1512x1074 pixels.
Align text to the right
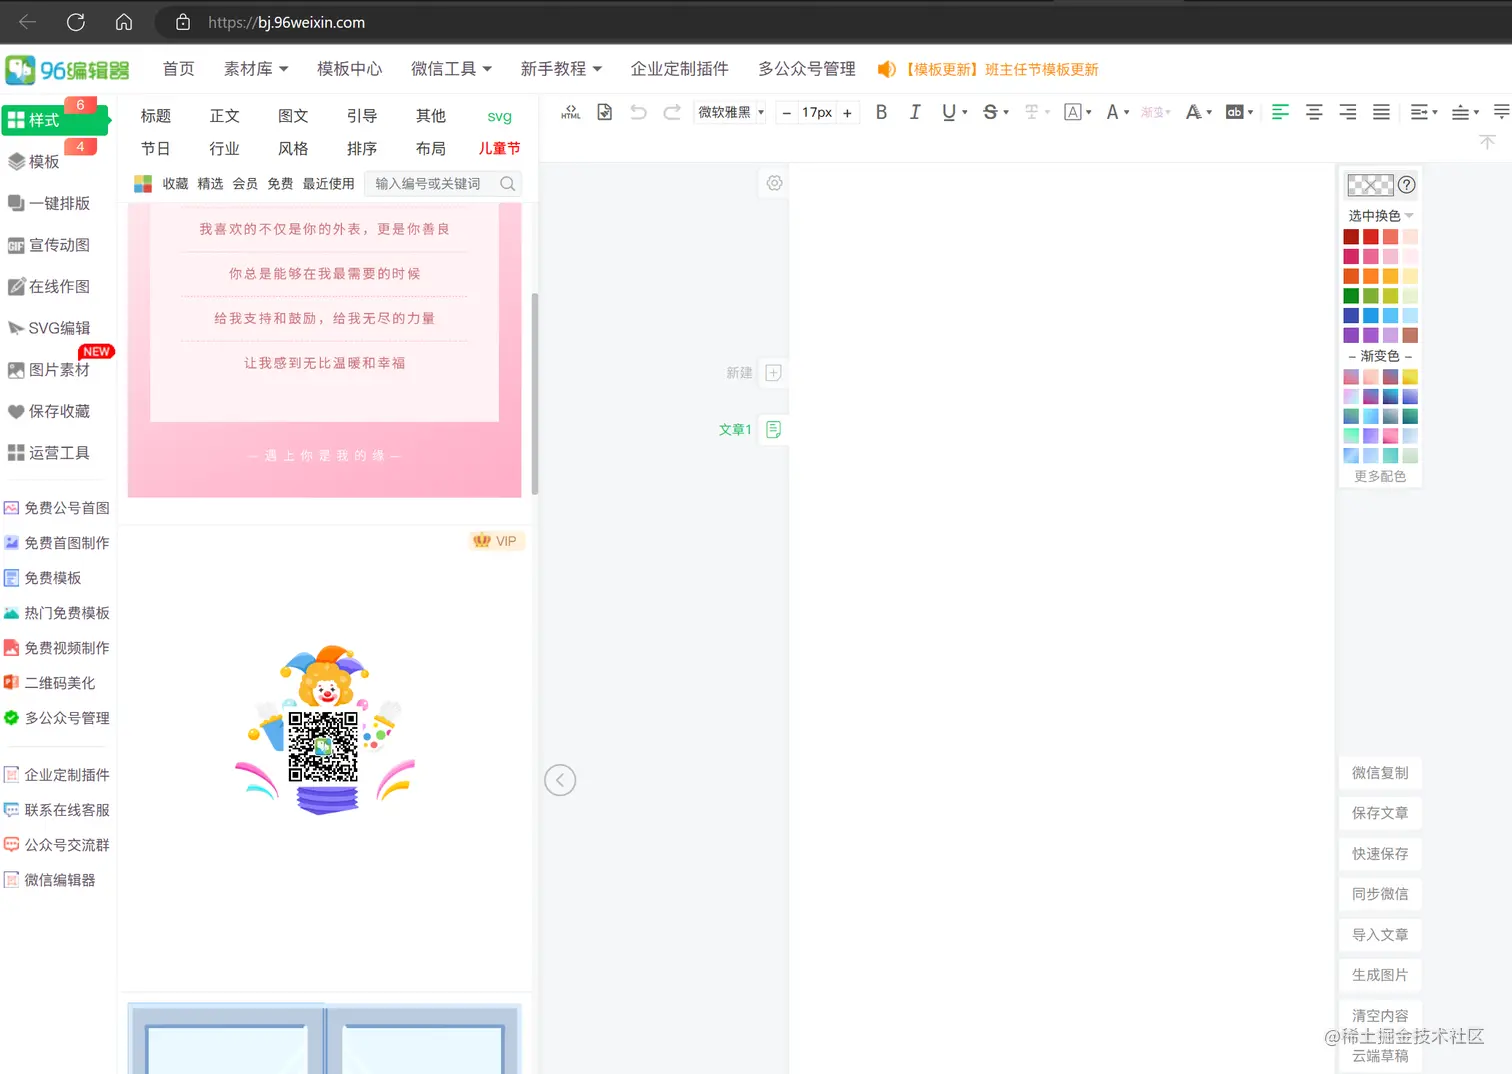[1348, 112]
